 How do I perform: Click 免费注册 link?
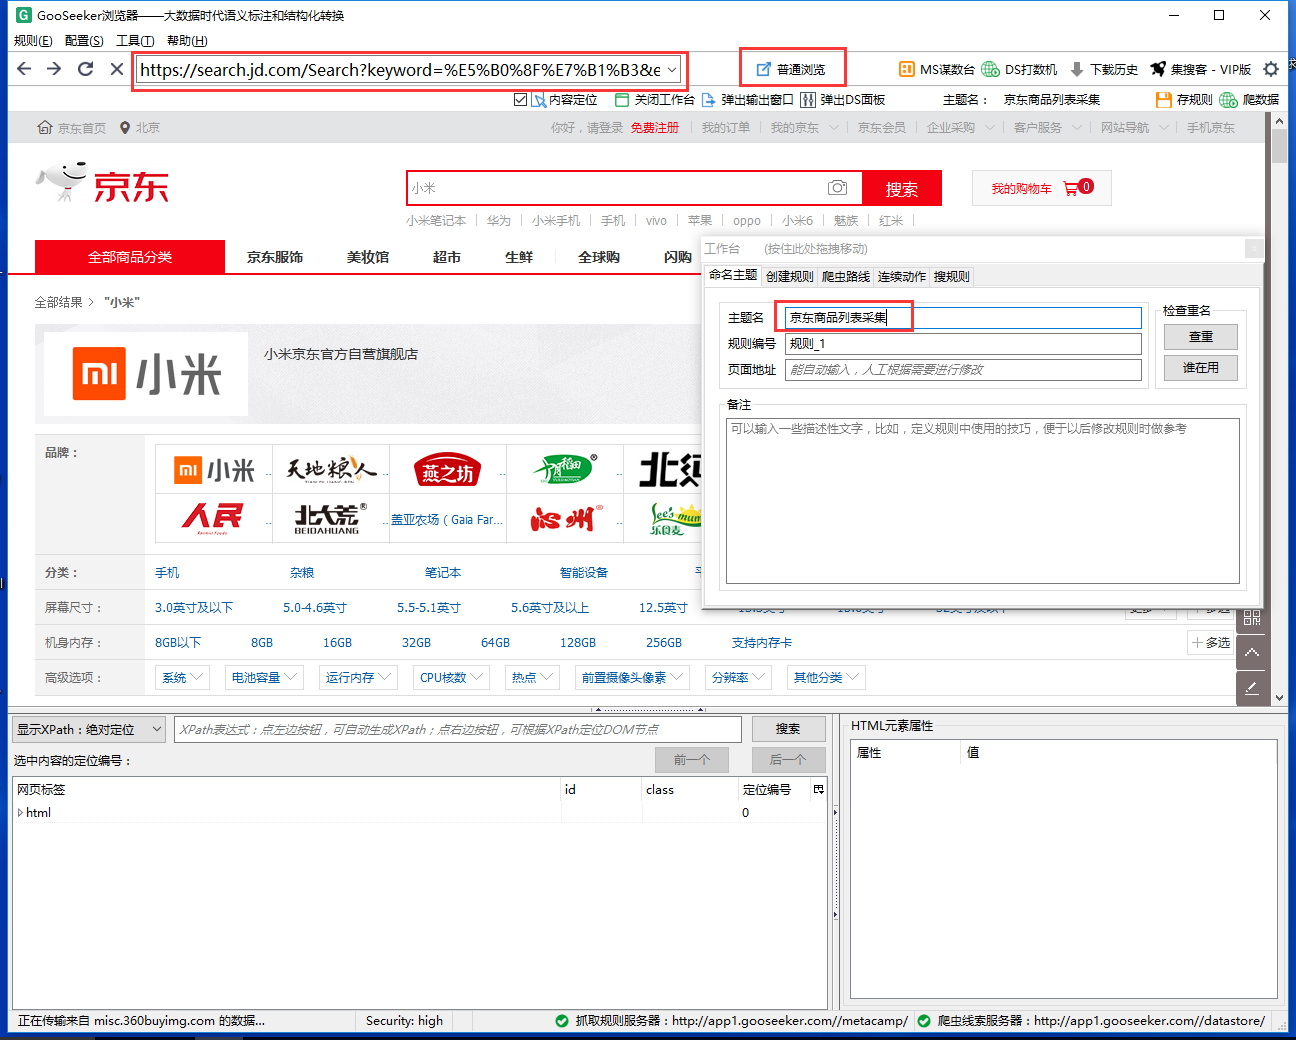(x=654, y=127)
